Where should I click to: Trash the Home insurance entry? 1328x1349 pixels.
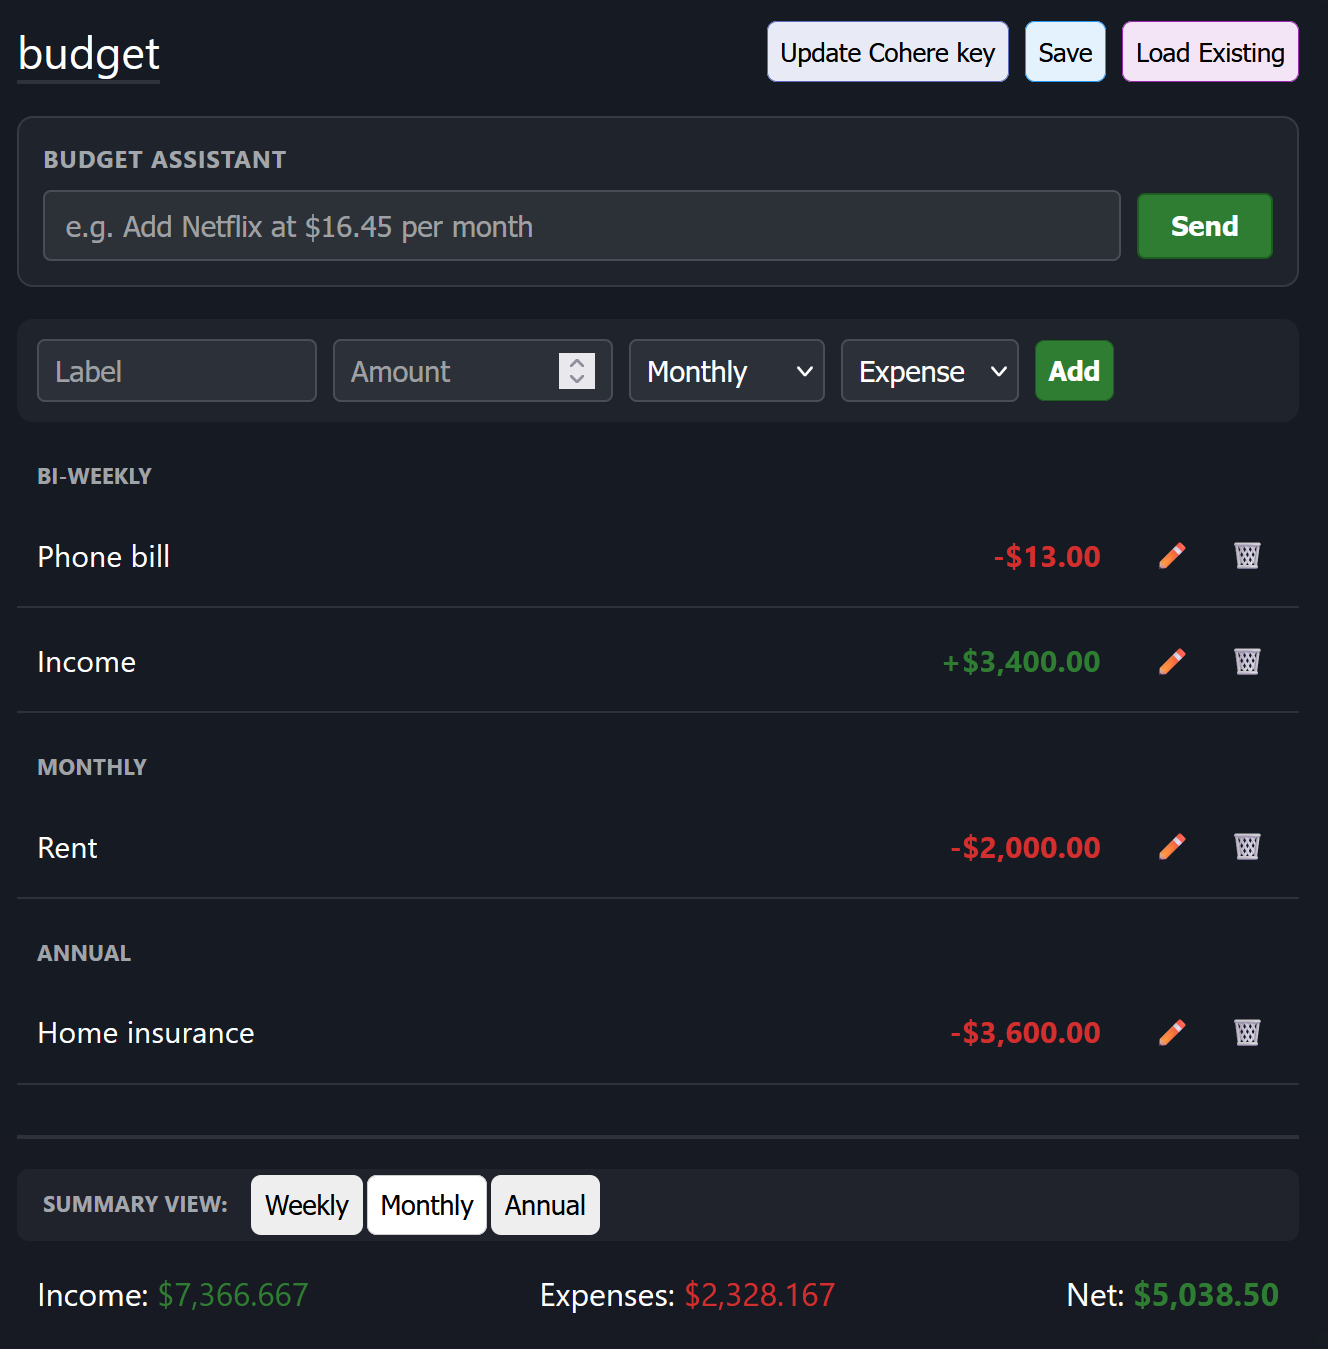pyautogui.click(x=1247, y=1033)
